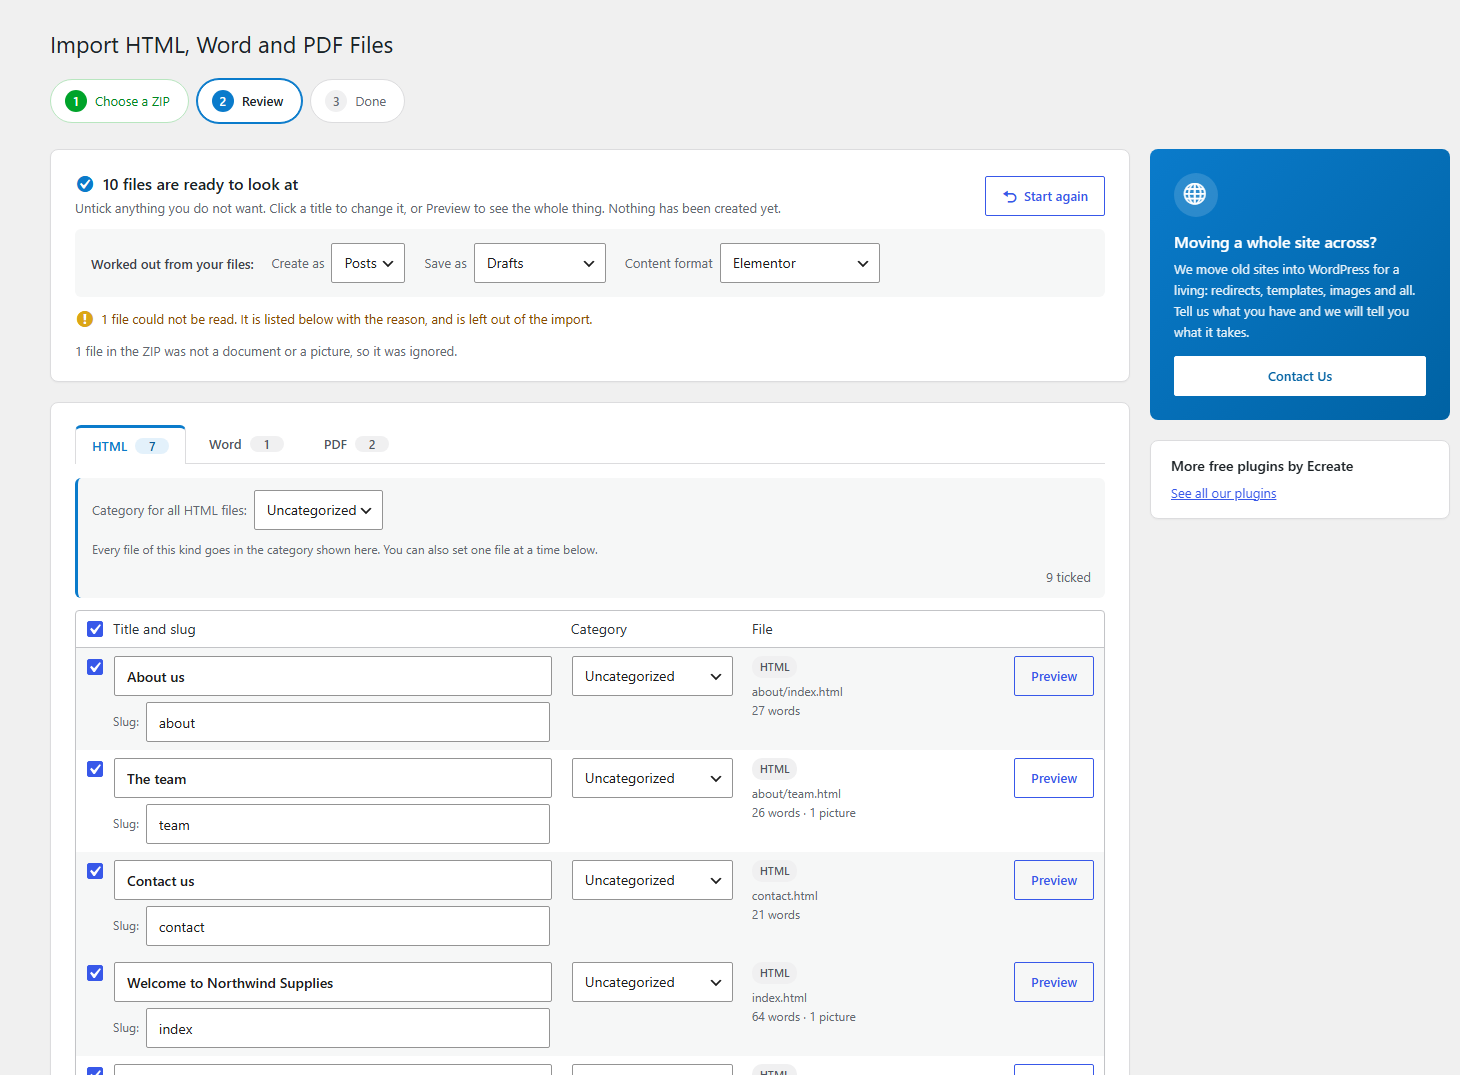
Task: Click the 'index' slug field
Action: (348, 1028)
